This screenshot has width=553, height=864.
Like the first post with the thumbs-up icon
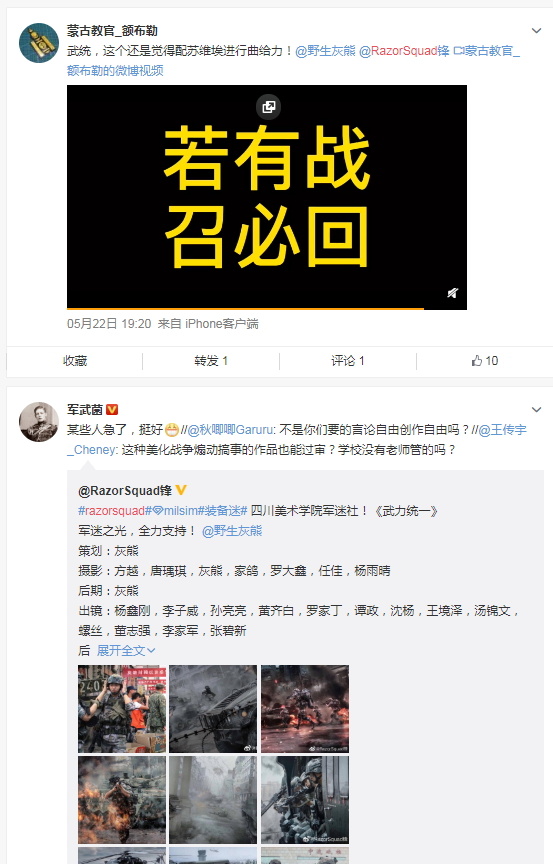(485, 361)
